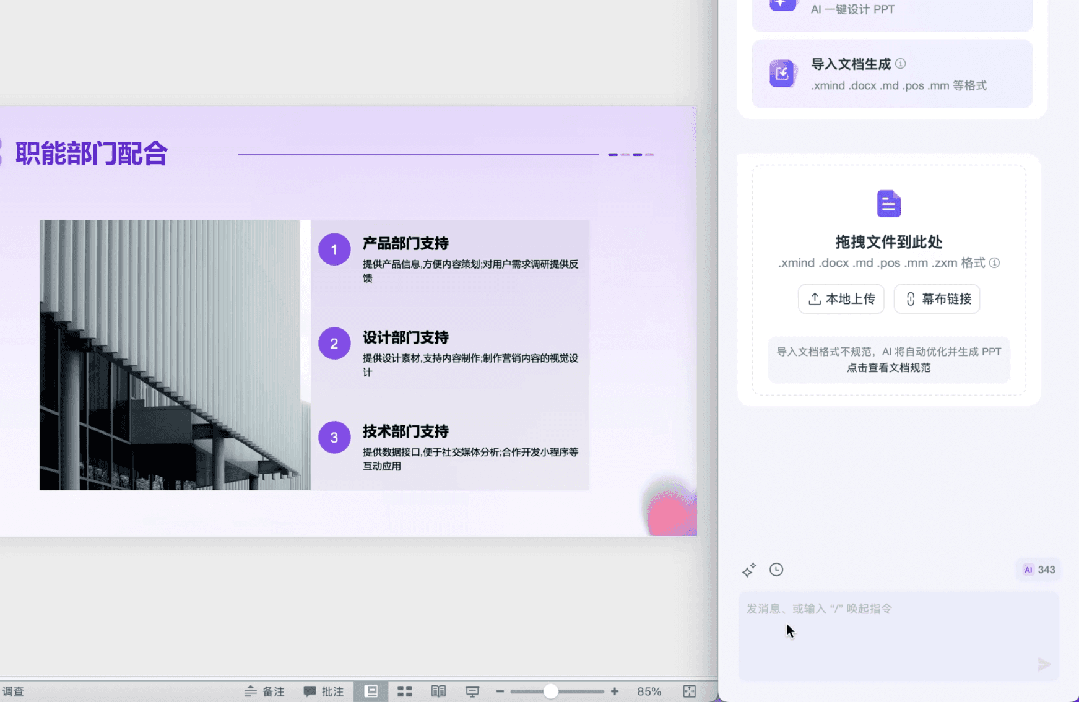Click the 本地上传 upload button

[841, 298]
